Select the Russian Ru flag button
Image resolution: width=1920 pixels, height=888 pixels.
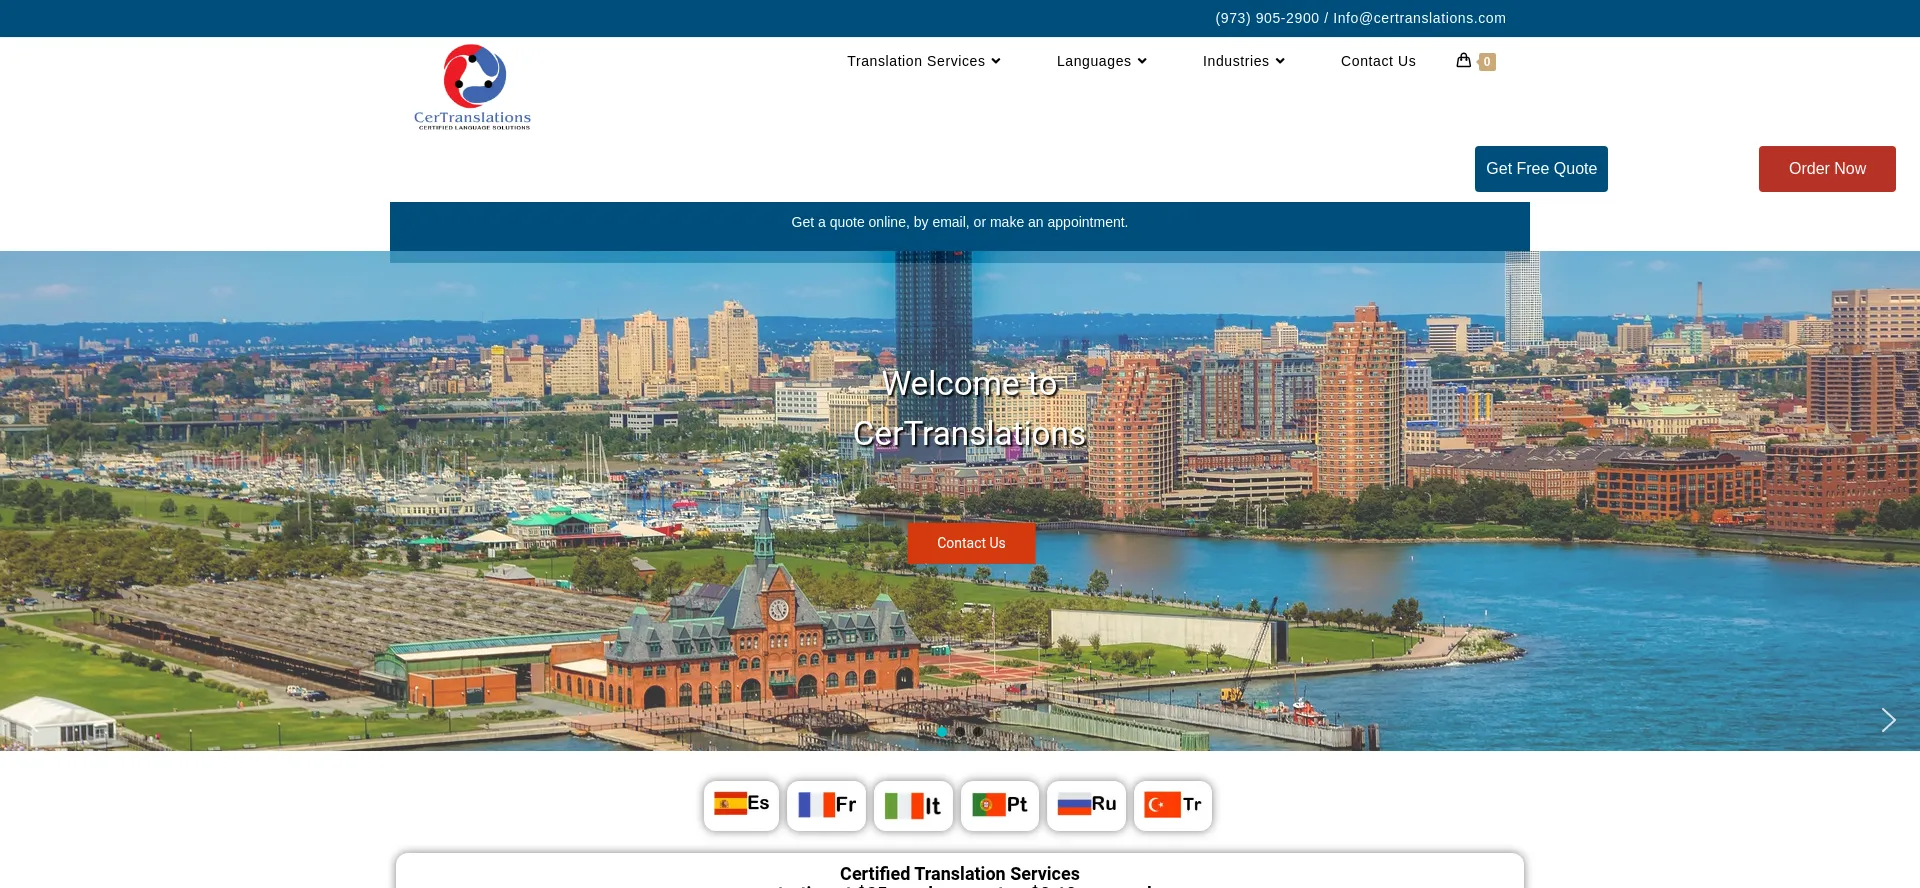click(x=1086, y=805)
